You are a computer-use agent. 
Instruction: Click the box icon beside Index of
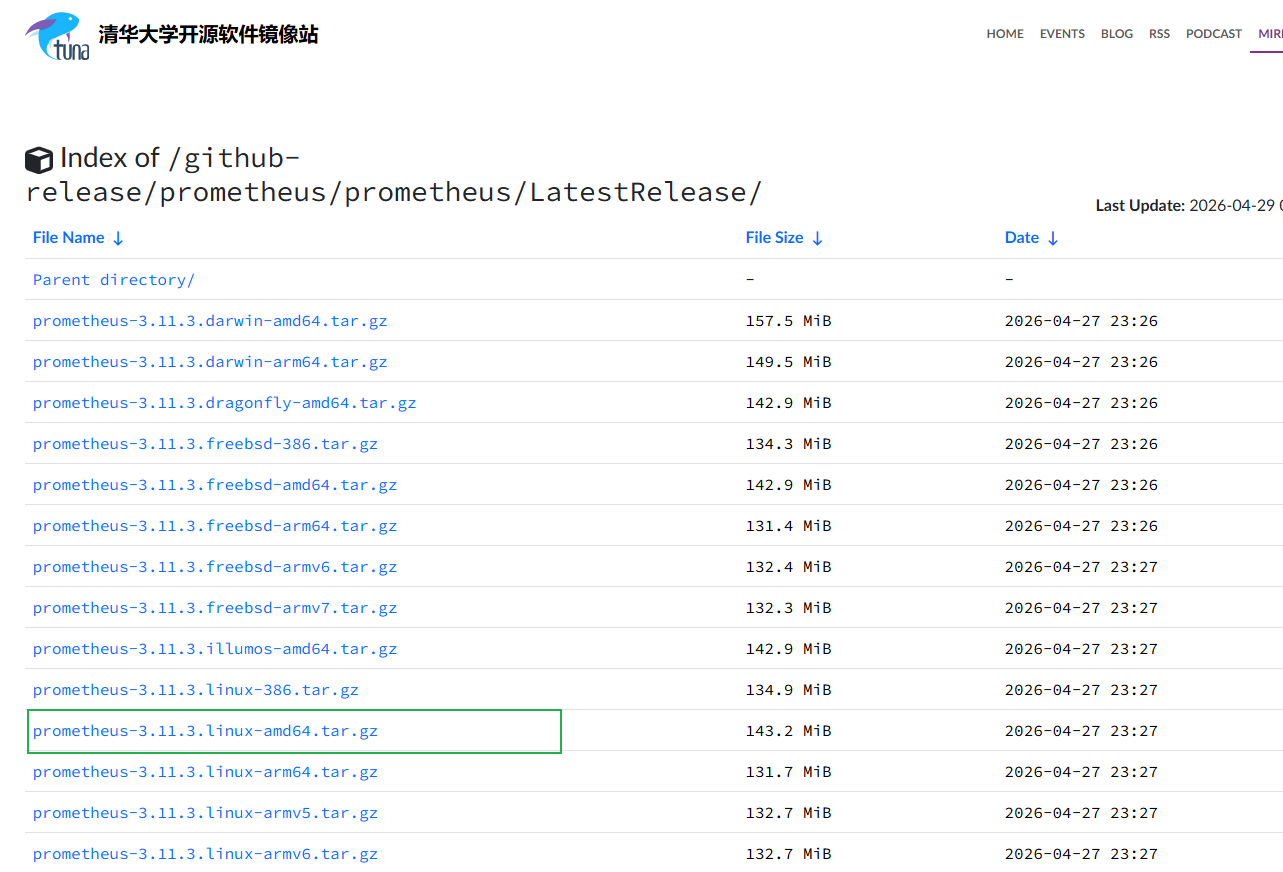[39, 160]
